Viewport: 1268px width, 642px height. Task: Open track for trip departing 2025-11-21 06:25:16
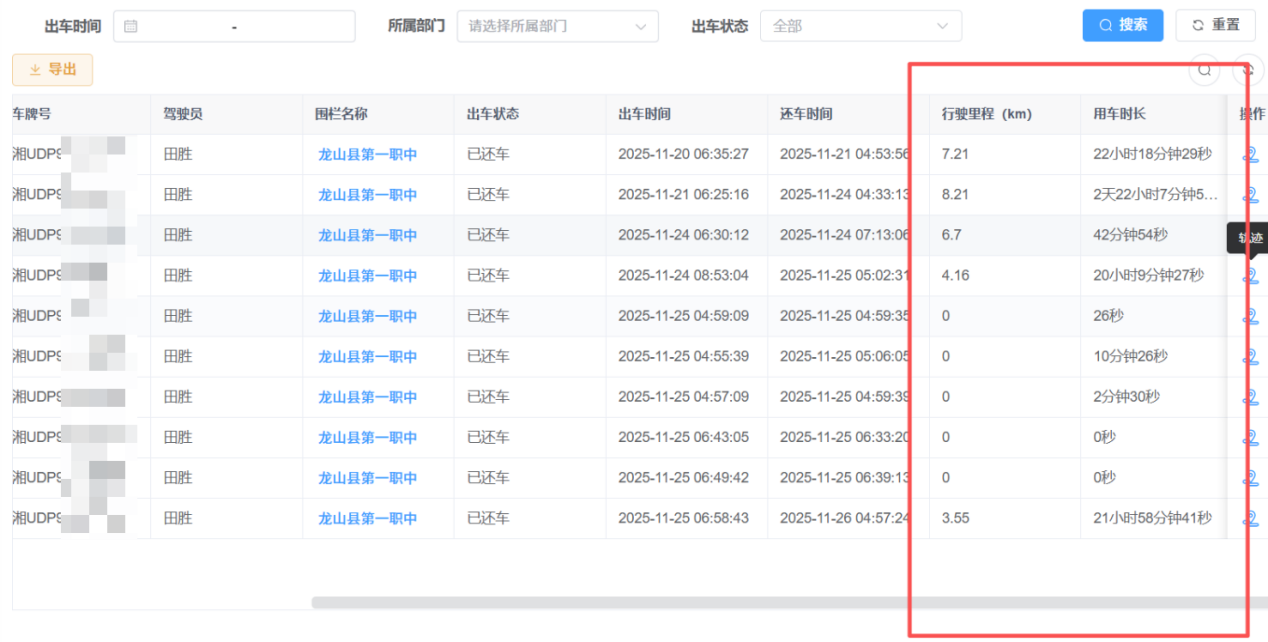[1250, 195]
